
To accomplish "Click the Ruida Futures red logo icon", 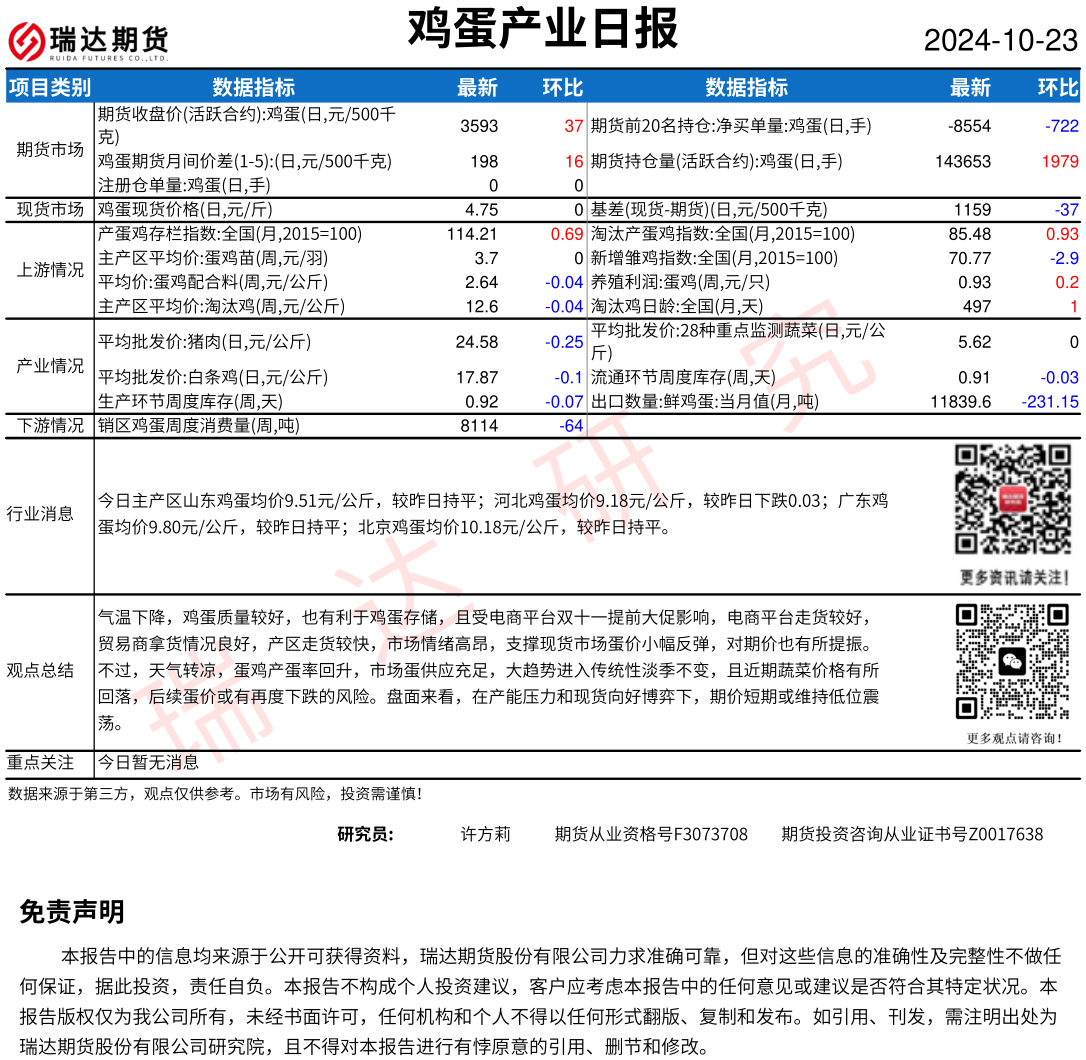I will pyautogui.click(x=27, y=42).
